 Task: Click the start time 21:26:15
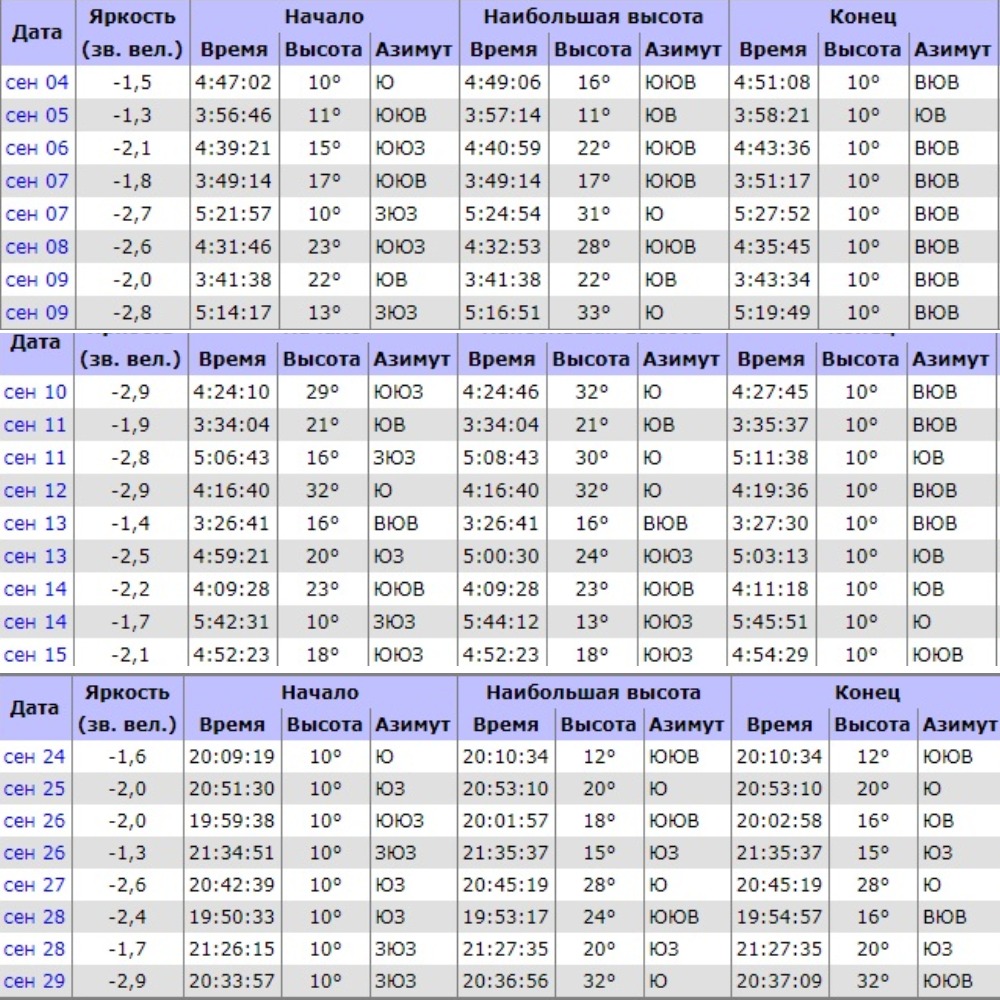tap(232, 949)
